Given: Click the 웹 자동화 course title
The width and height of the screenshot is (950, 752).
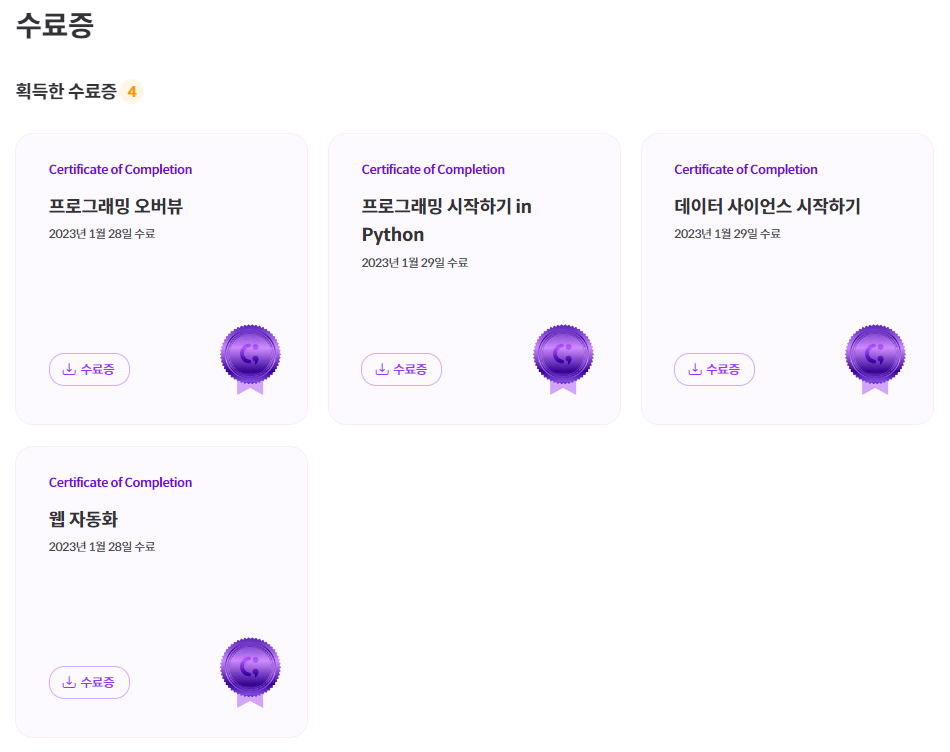Looking at the screenshot, I should click(83, 519).
